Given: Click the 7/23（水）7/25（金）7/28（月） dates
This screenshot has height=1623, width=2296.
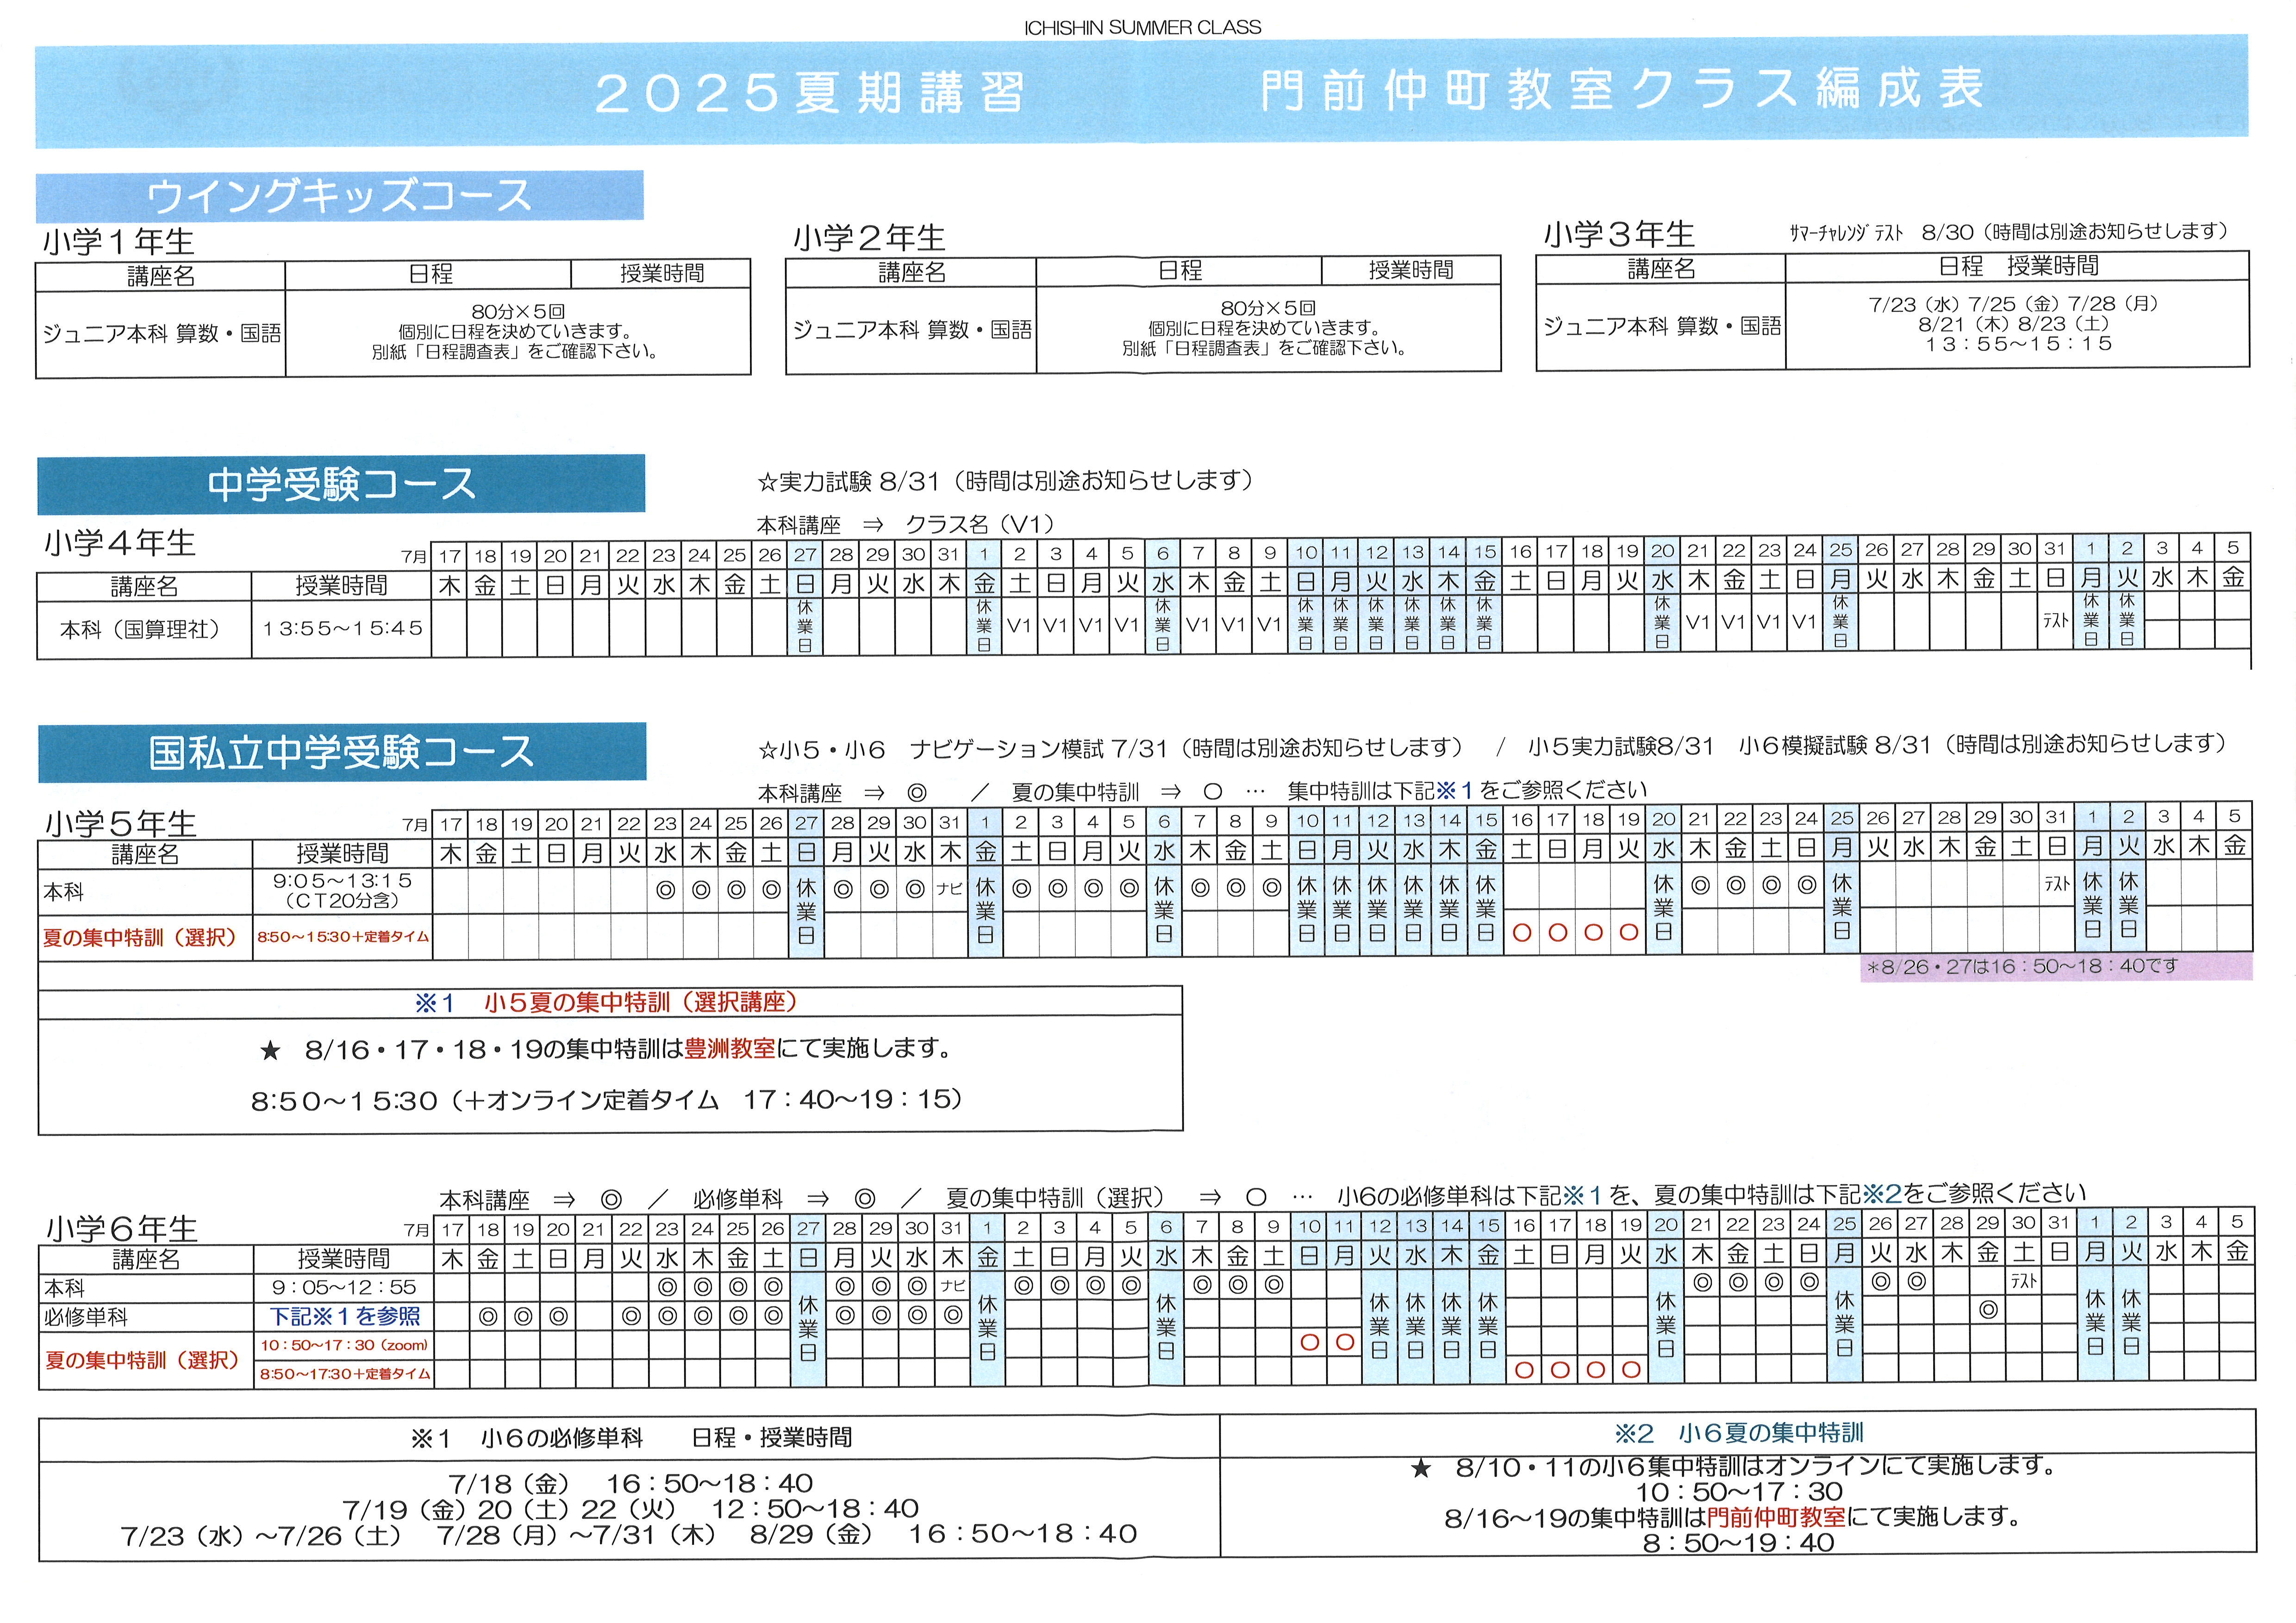Looking at the screenshot, I should pos(2014,304).
